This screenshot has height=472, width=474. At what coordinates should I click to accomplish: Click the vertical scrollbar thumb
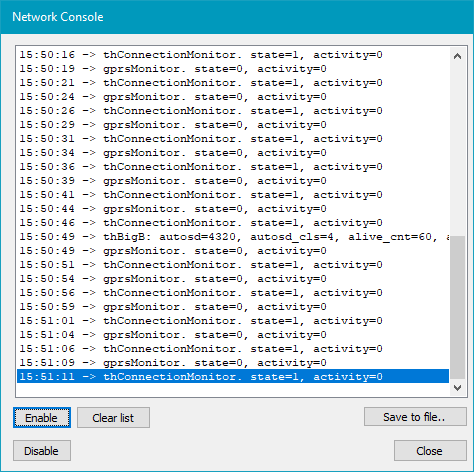457,307
